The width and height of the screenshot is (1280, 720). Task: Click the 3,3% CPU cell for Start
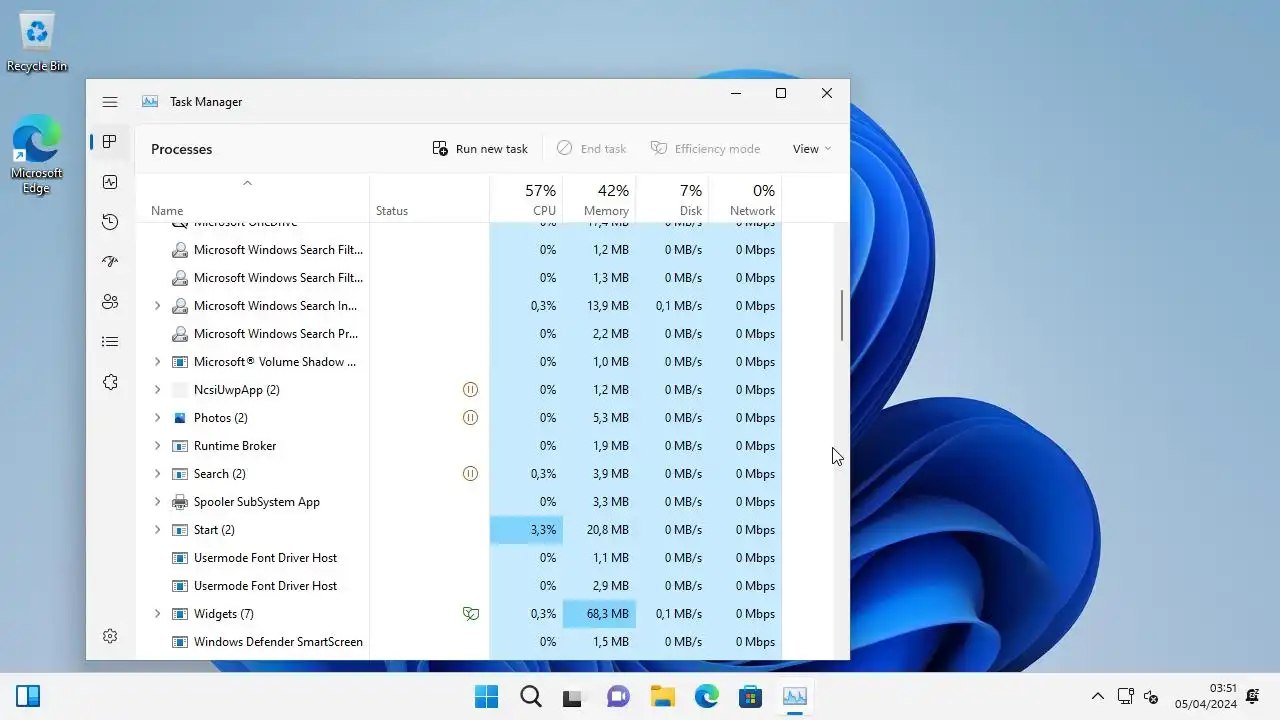tap(526, 530)
